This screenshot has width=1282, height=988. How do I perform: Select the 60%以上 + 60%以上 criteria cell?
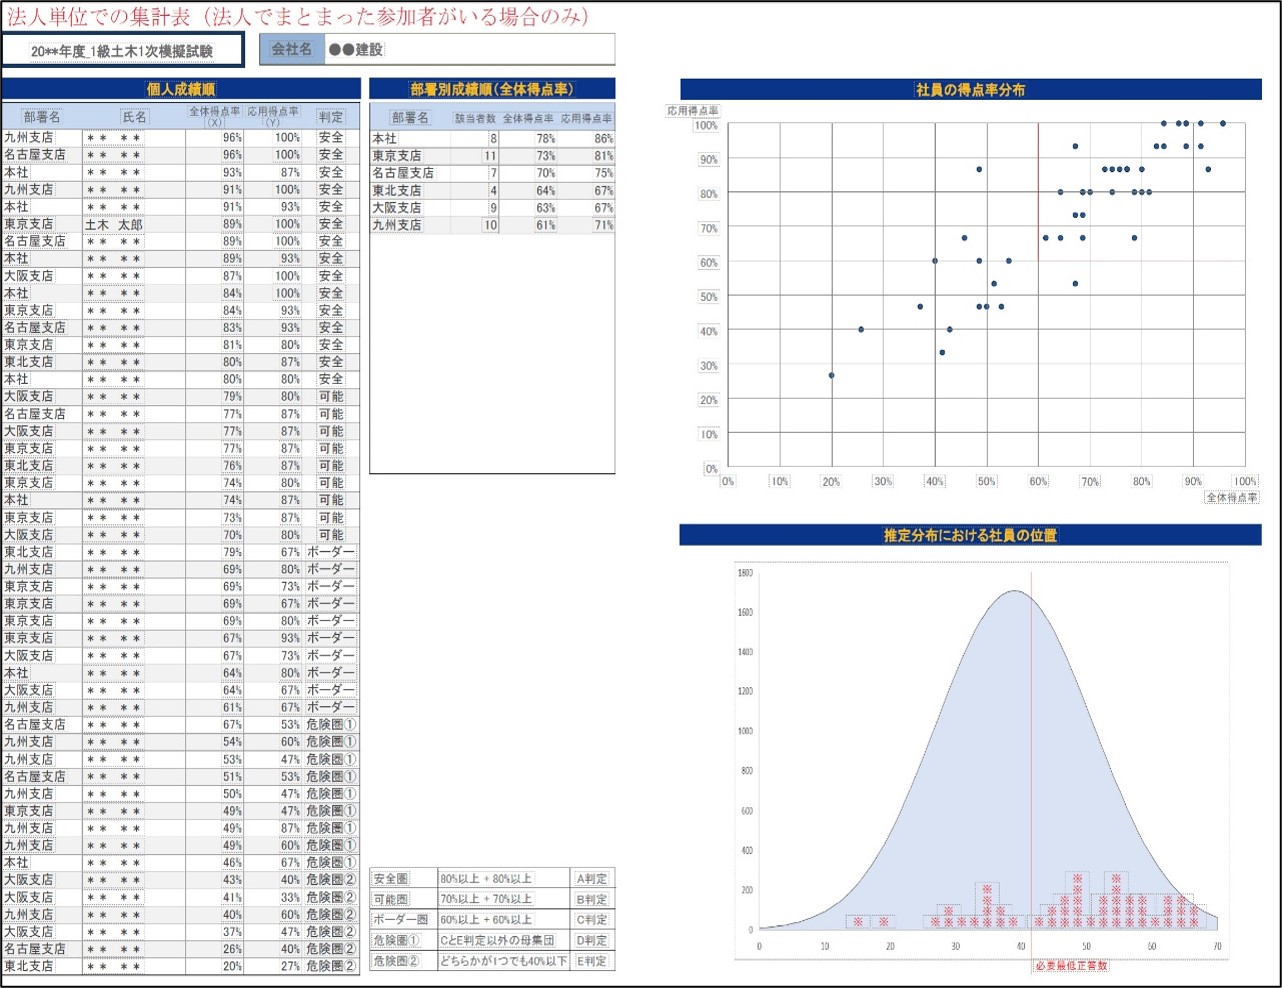point(487,920)
